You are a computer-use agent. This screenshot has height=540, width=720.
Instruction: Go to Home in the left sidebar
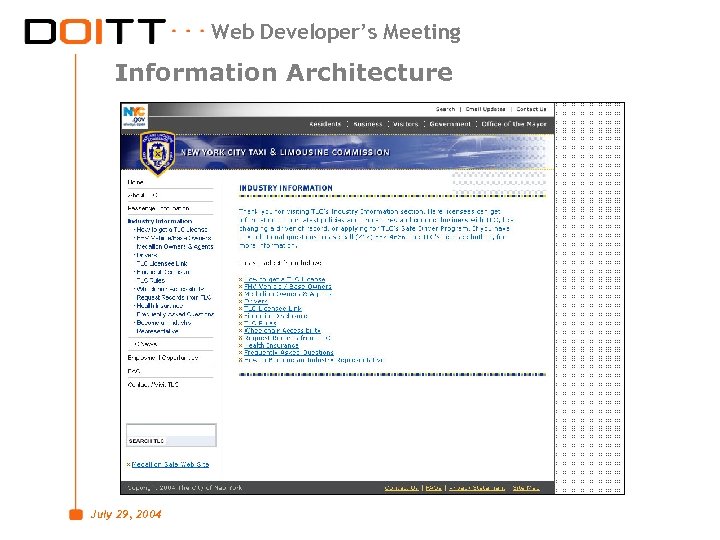pos(135,182)
